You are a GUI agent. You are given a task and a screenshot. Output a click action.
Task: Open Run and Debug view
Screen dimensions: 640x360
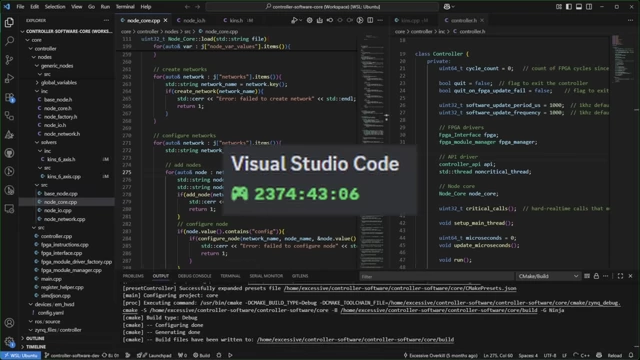pyautogui.click(x=9, y=78)
